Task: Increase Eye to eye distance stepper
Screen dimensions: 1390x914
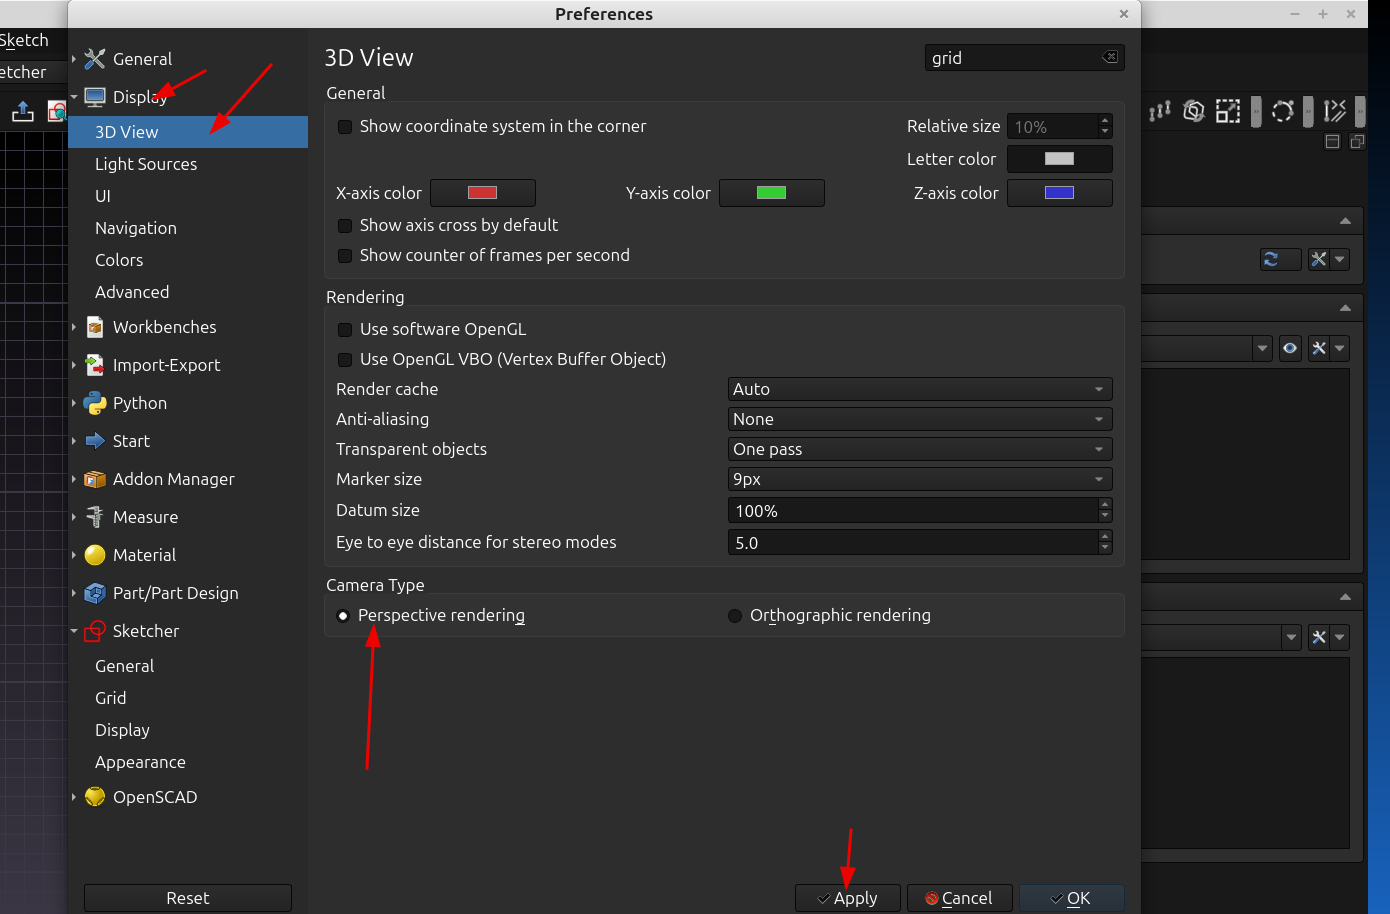Action: (x=1105, y=536)
